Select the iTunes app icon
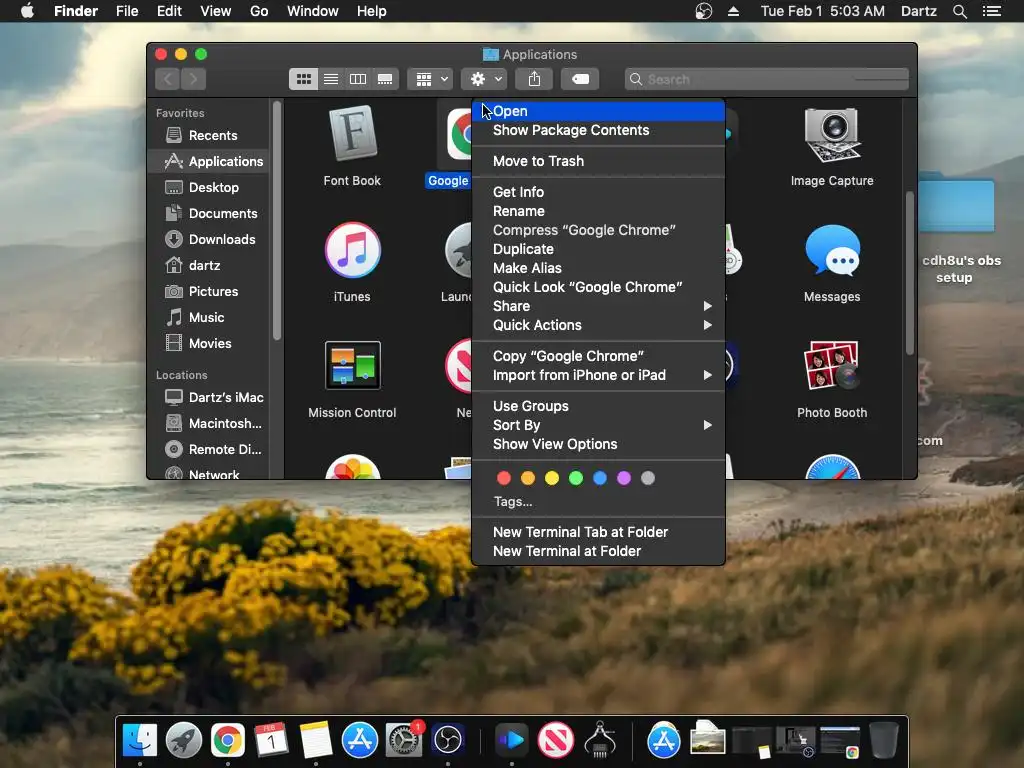The width and height of the screenshot is (1024, 768). 352,251
